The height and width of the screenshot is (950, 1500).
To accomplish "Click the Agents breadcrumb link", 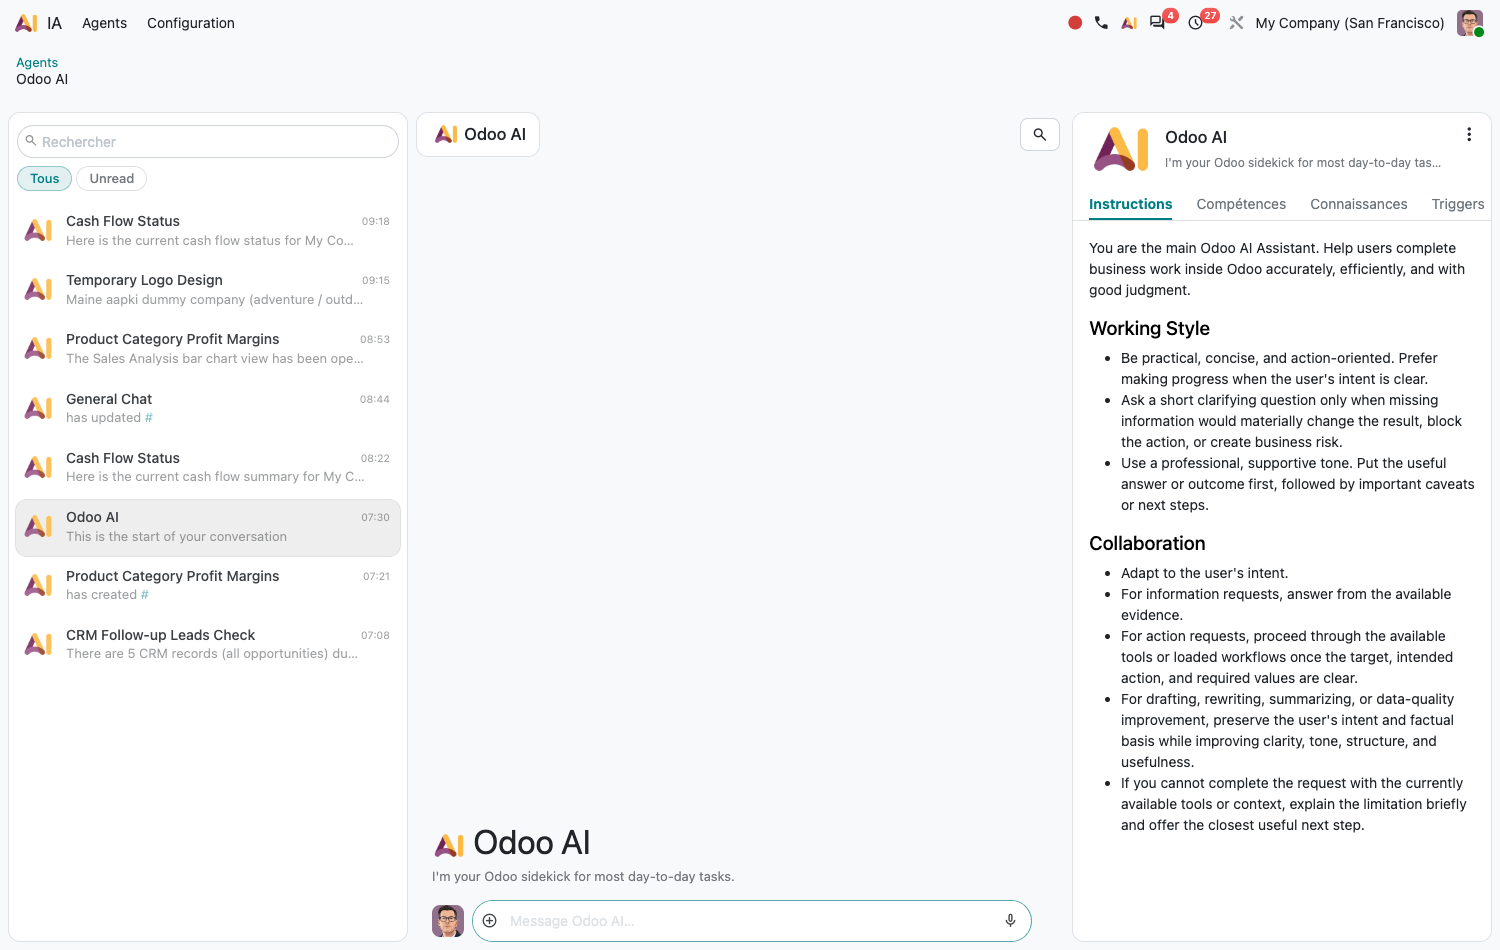I will pyautogui.click(x=37, y=62).
